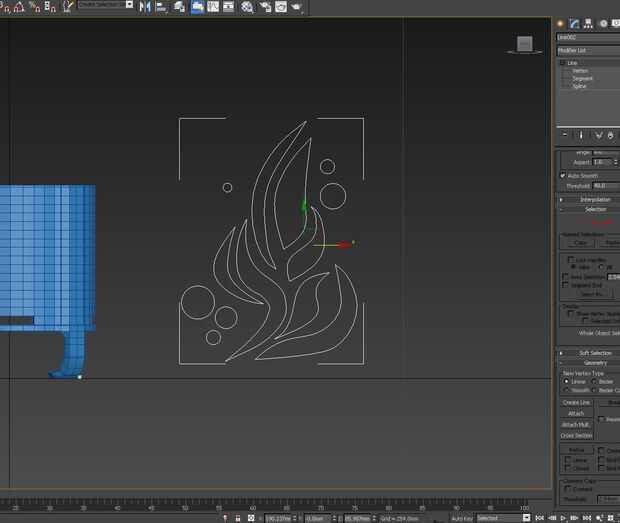Click the ViewCube in viewport
The image size is (620, 523).
pyautogui.click(x=524, y=44)
